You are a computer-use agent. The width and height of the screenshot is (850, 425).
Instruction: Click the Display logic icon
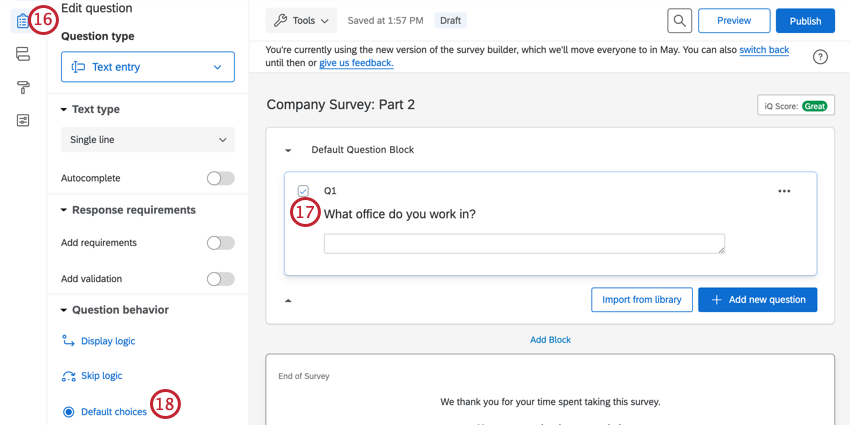coord(68,341)
